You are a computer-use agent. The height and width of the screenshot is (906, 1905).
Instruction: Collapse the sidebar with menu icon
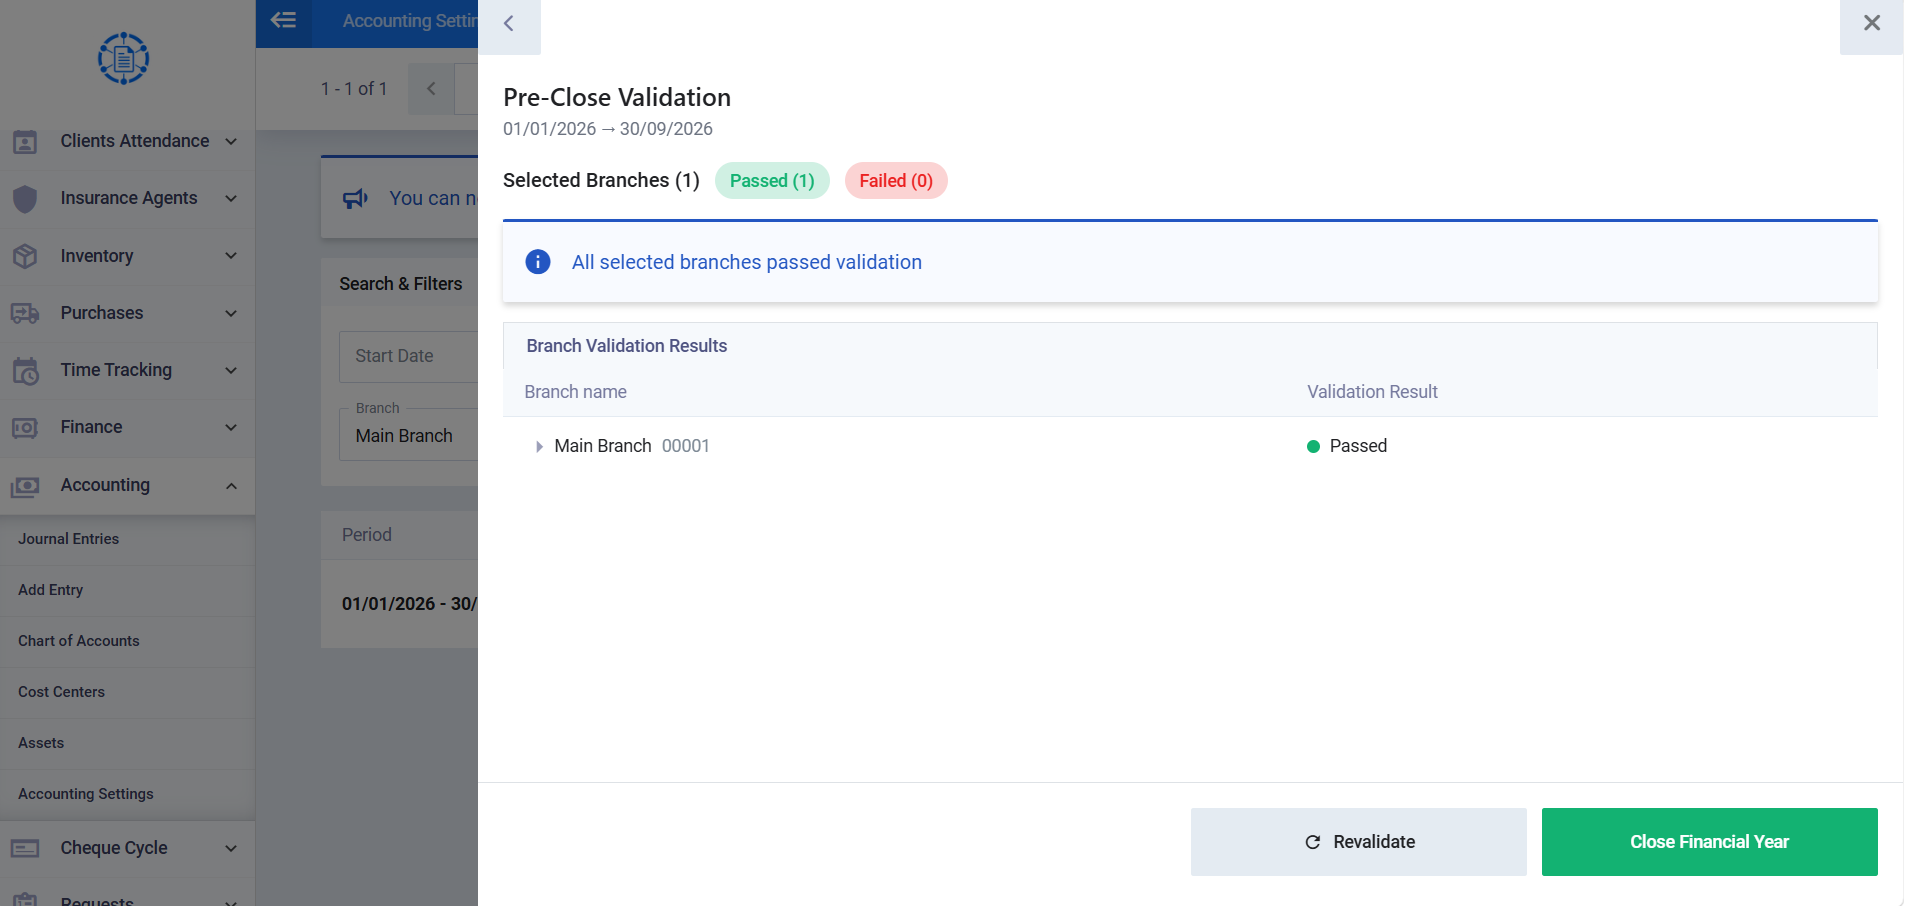284,20
